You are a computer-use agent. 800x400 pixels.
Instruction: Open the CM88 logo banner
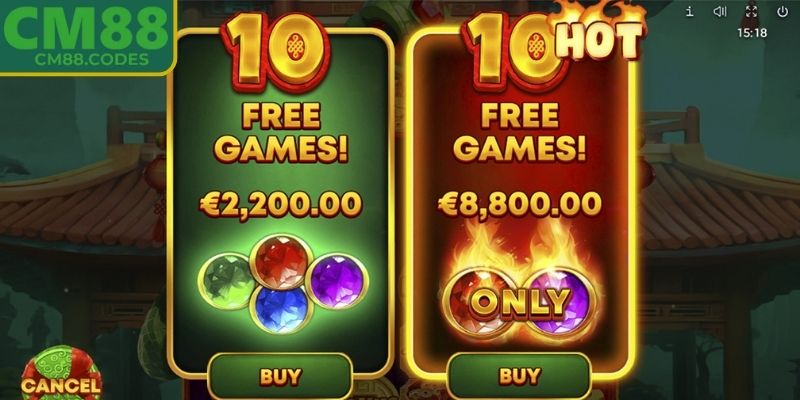click(x=87, y=37)
